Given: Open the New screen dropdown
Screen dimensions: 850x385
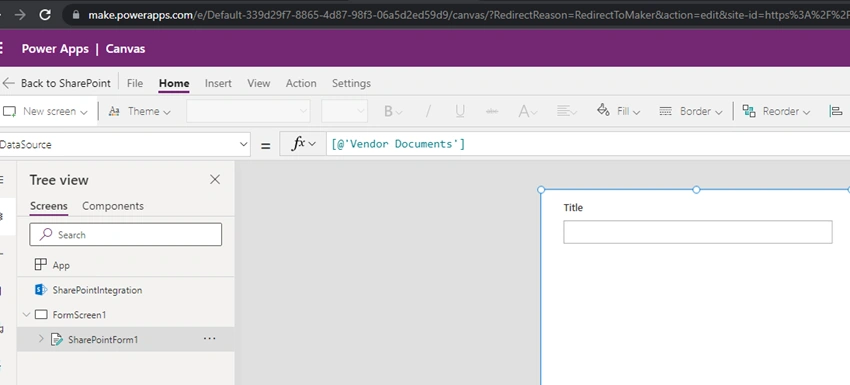Looking at the screenshot, I should (x=46, y=111).
